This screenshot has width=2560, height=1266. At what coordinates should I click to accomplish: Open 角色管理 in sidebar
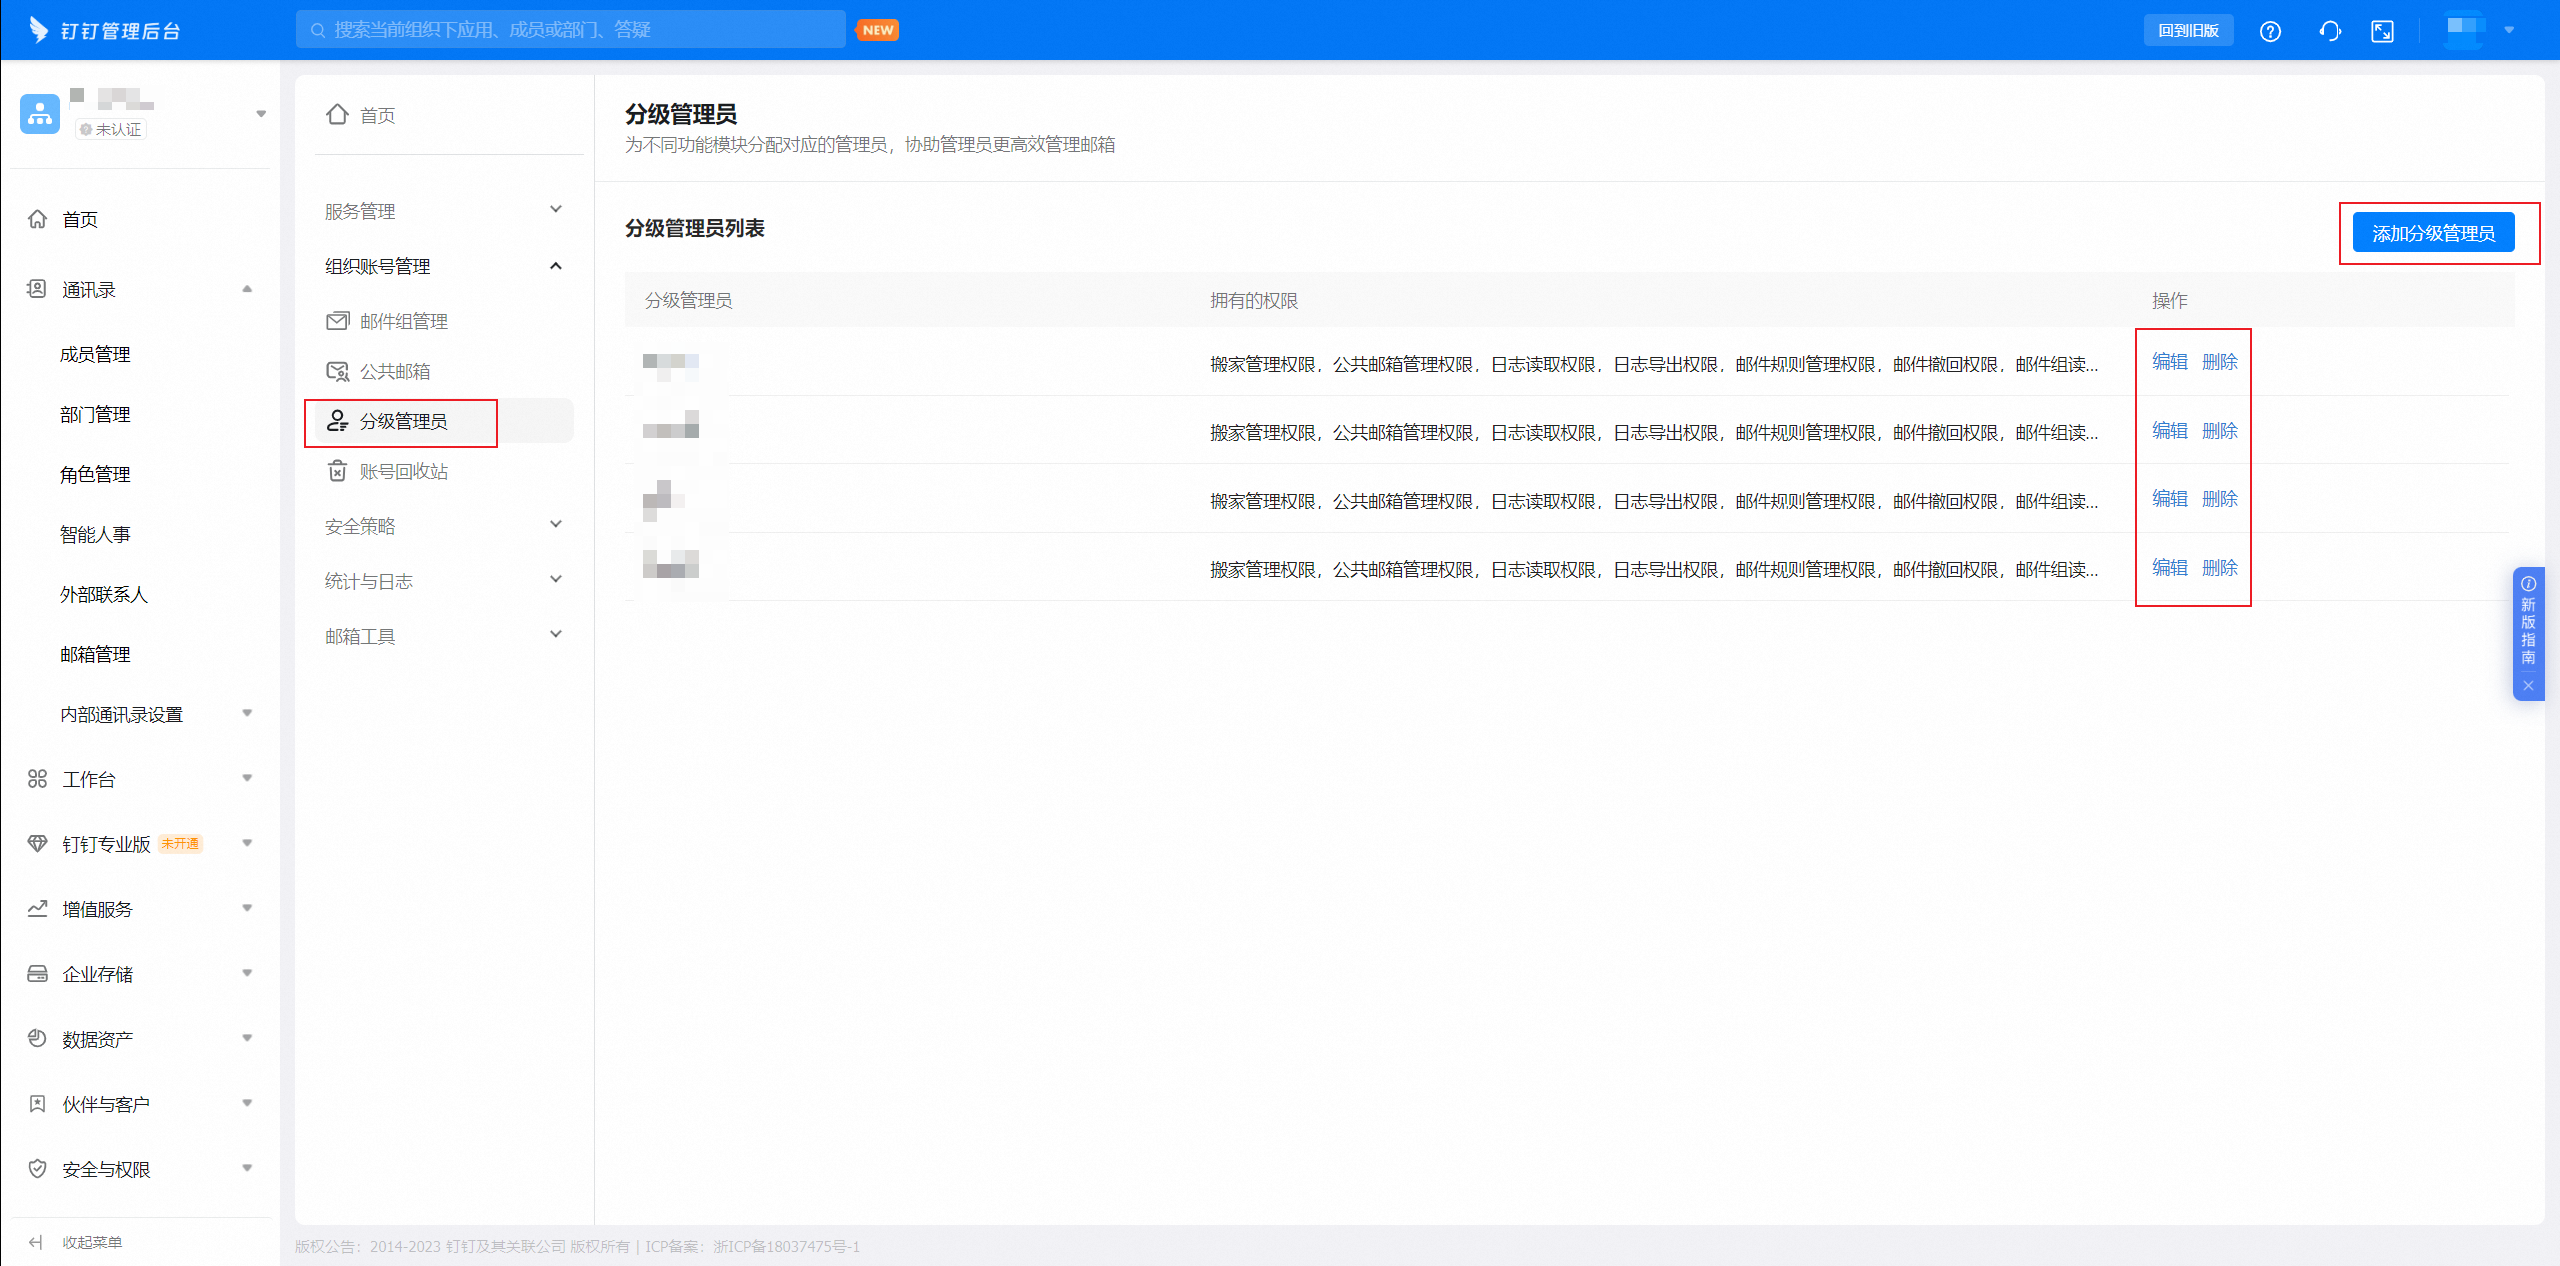click(95, 474)
